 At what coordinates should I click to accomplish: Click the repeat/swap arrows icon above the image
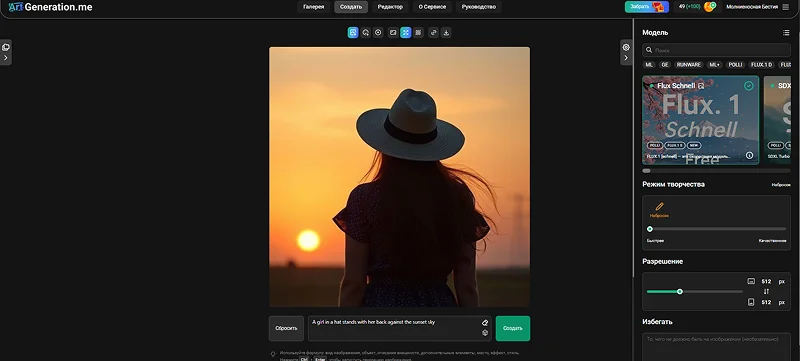433,33
